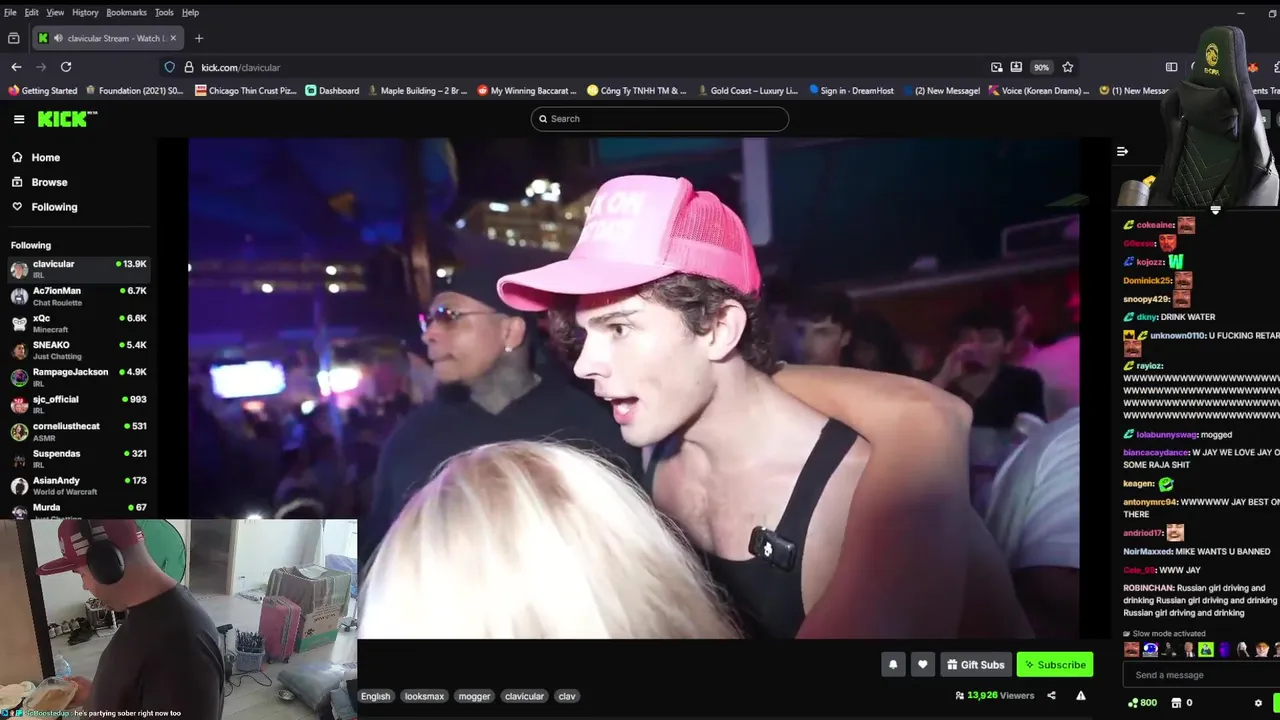The height and width of the screenshot is (720, 1280).
Task: Click username cokeaine in chat
Action: [1155, 225]
